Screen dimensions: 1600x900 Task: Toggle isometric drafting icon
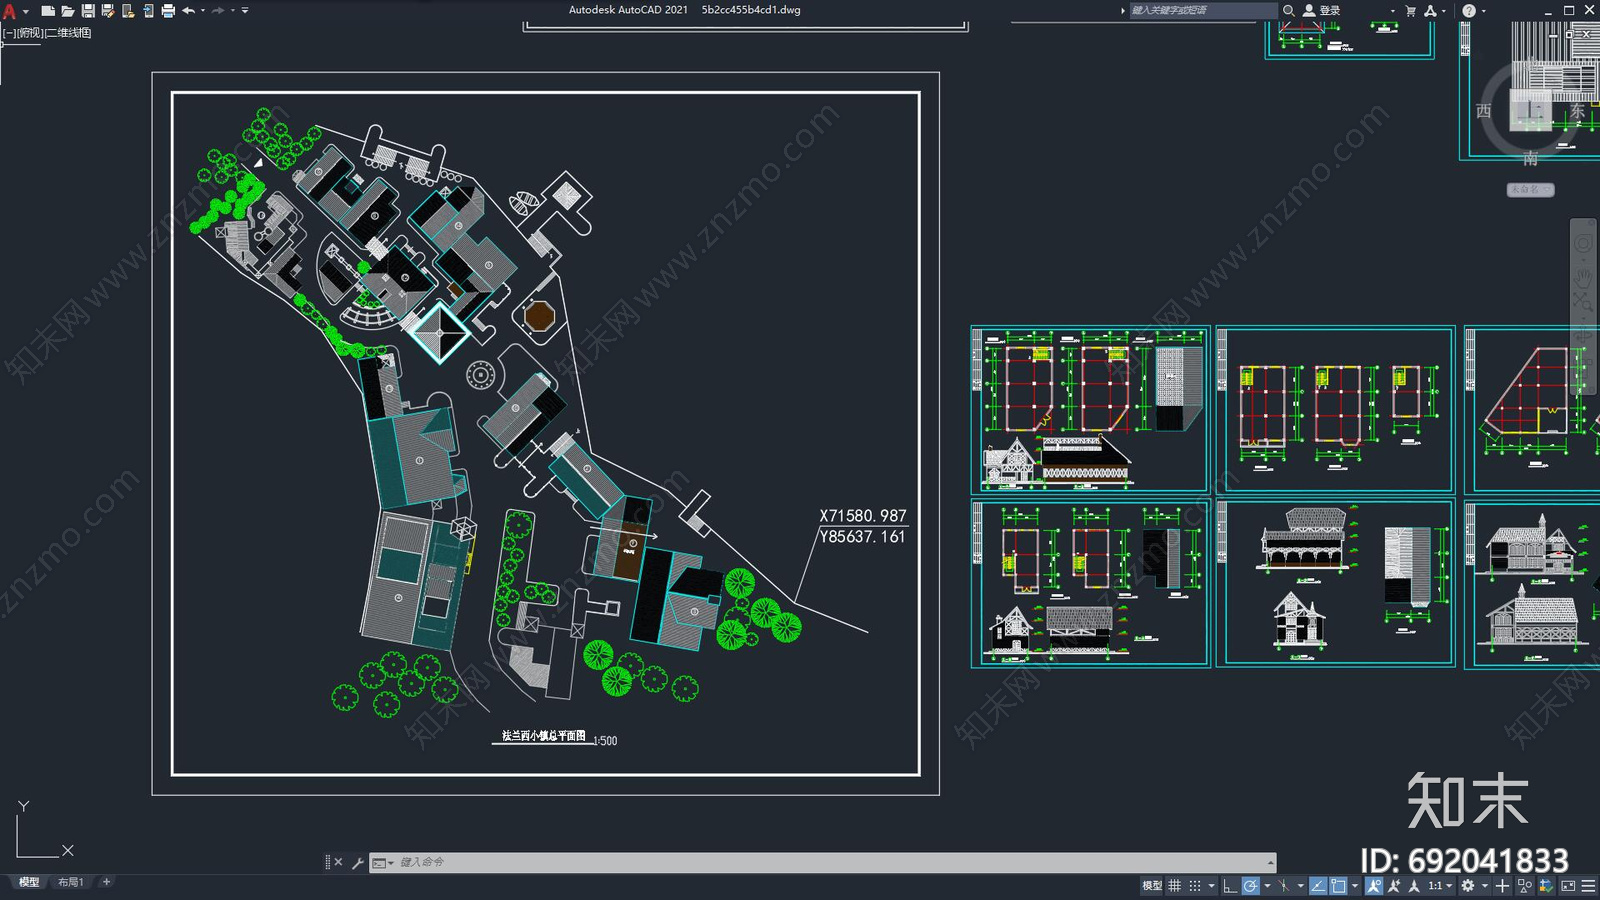(x=1284, y=886)
